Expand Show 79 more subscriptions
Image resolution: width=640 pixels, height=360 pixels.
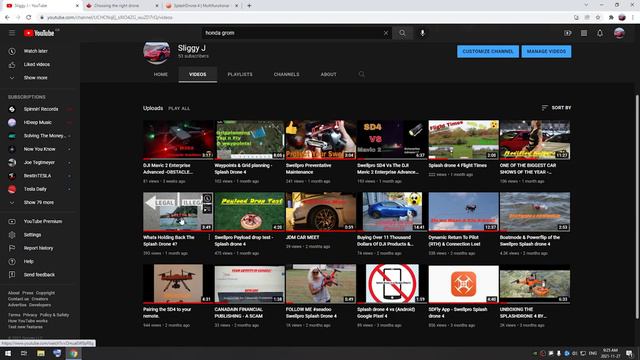coord(40,202)
